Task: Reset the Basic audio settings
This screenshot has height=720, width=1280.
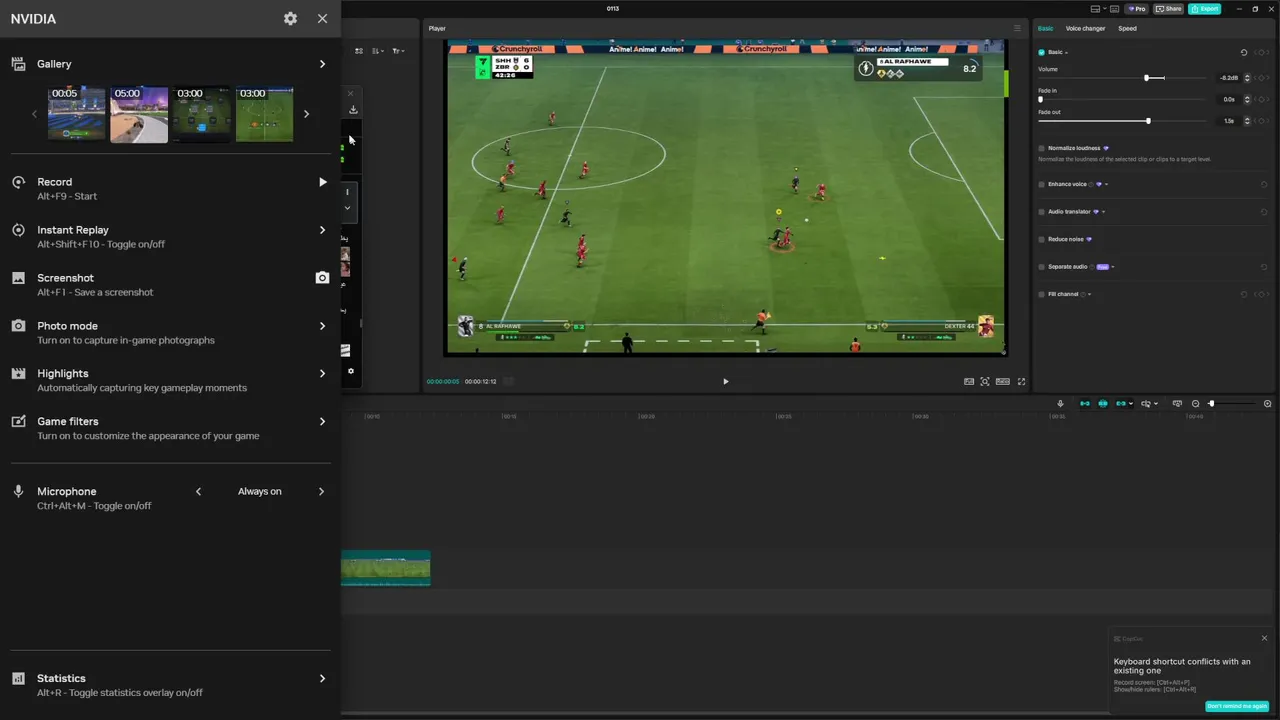Action: point(1244,52)
